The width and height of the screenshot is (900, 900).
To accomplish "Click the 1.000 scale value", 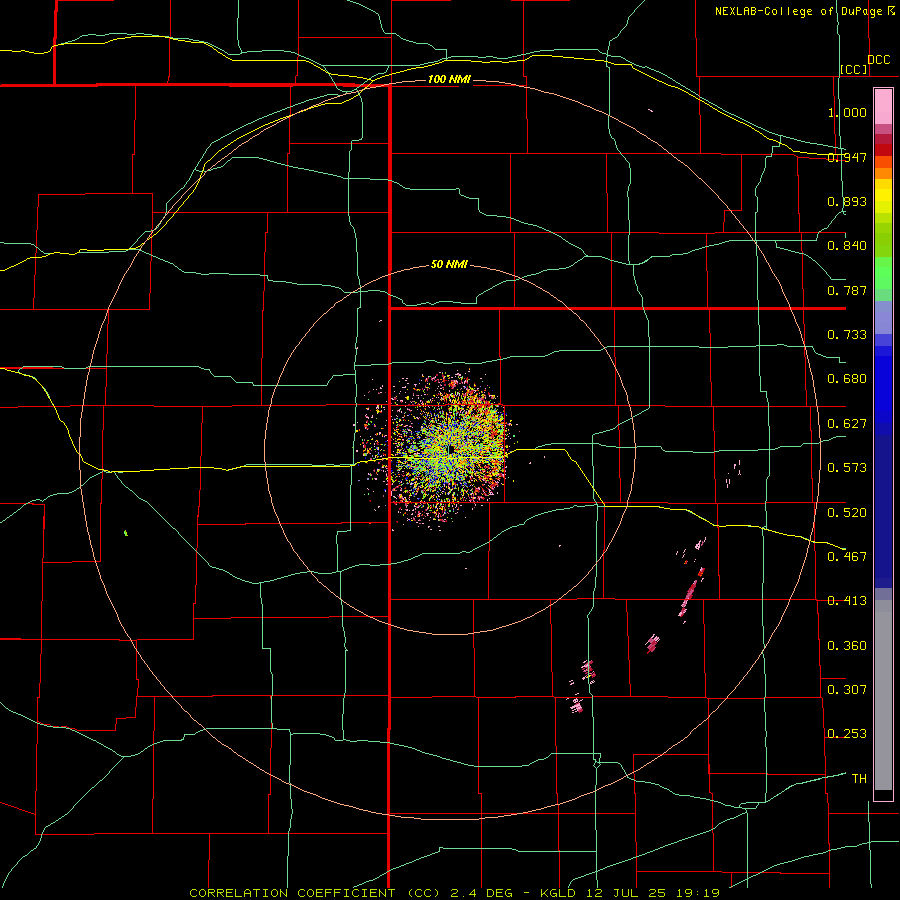I will coord(847,112).
